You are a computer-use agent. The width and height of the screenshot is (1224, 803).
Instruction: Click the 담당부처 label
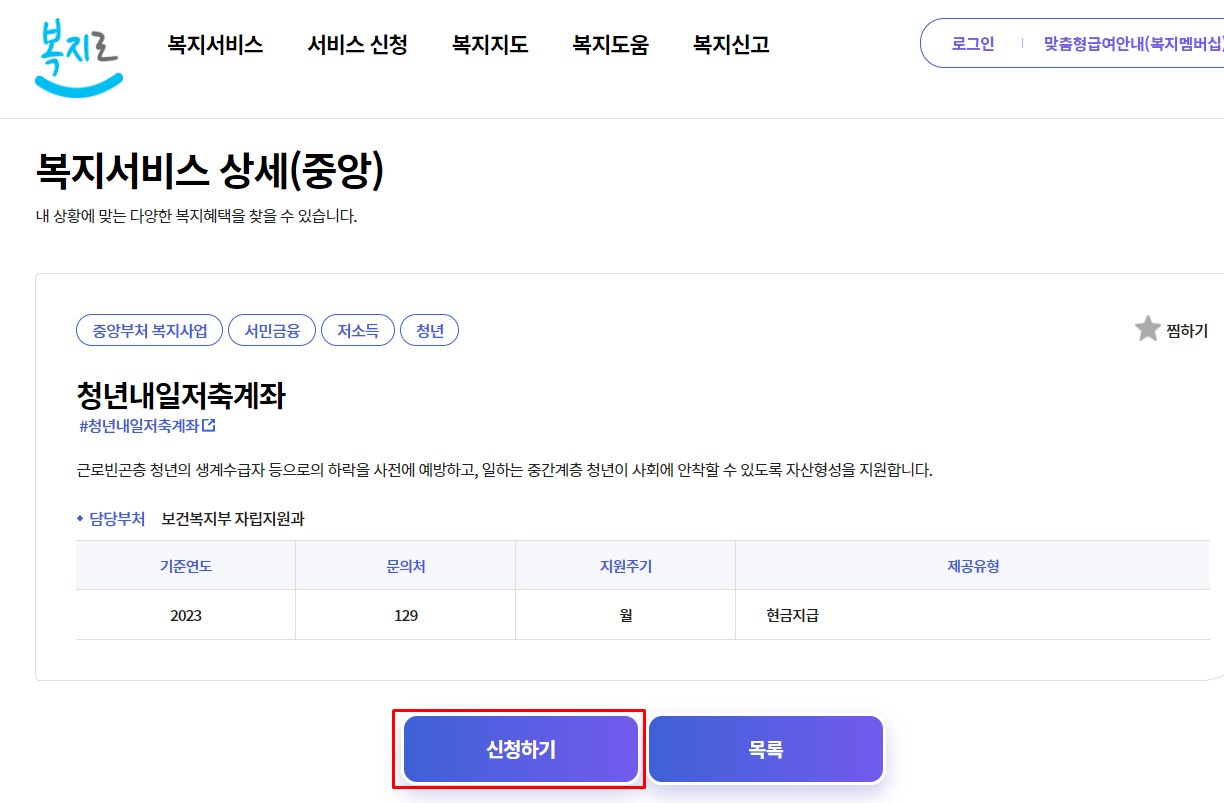coord(117,519)
